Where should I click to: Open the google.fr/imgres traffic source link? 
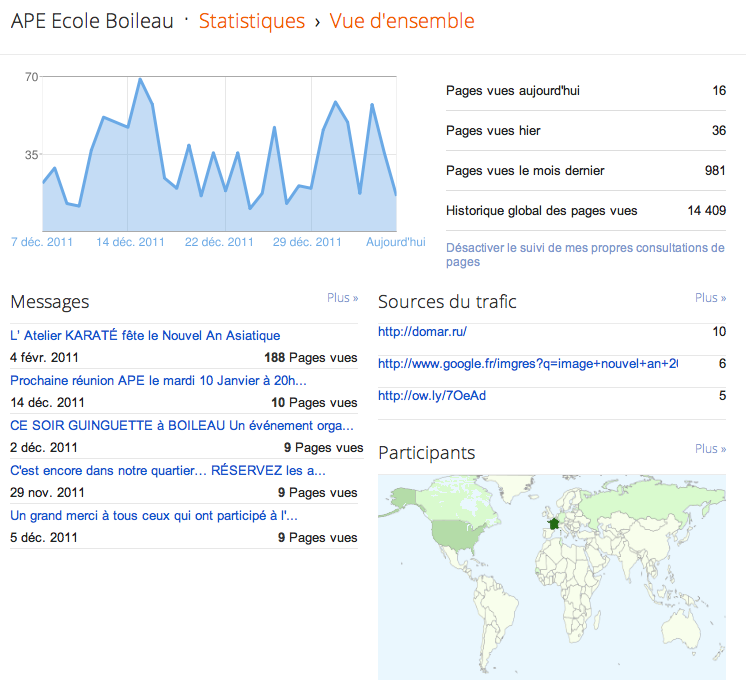(x=527, y=364)
